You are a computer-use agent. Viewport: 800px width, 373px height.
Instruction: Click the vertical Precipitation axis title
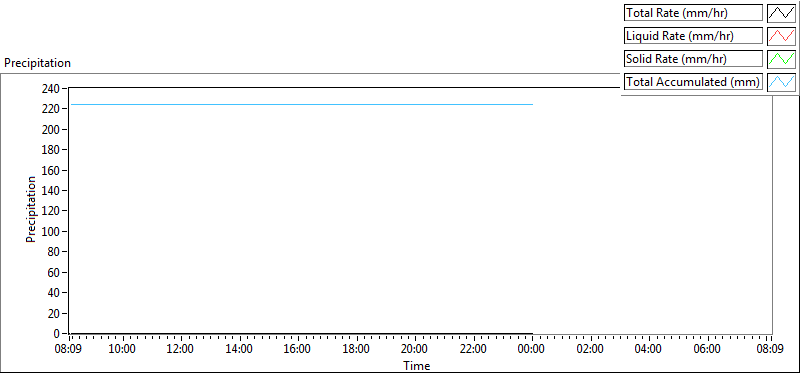point(31,210)
